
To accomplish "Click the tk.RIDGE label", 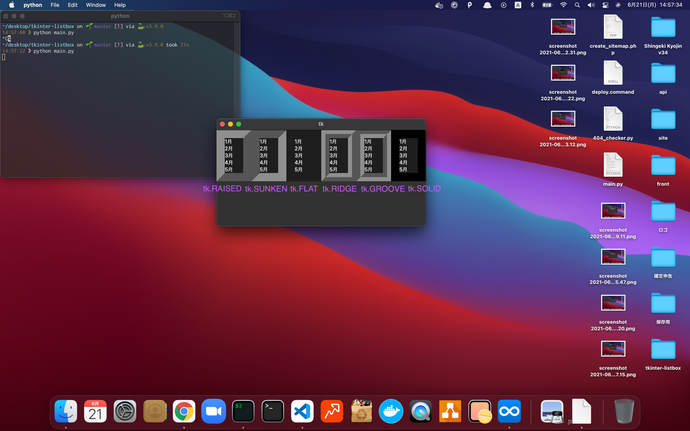I will (x=339, y=188).
